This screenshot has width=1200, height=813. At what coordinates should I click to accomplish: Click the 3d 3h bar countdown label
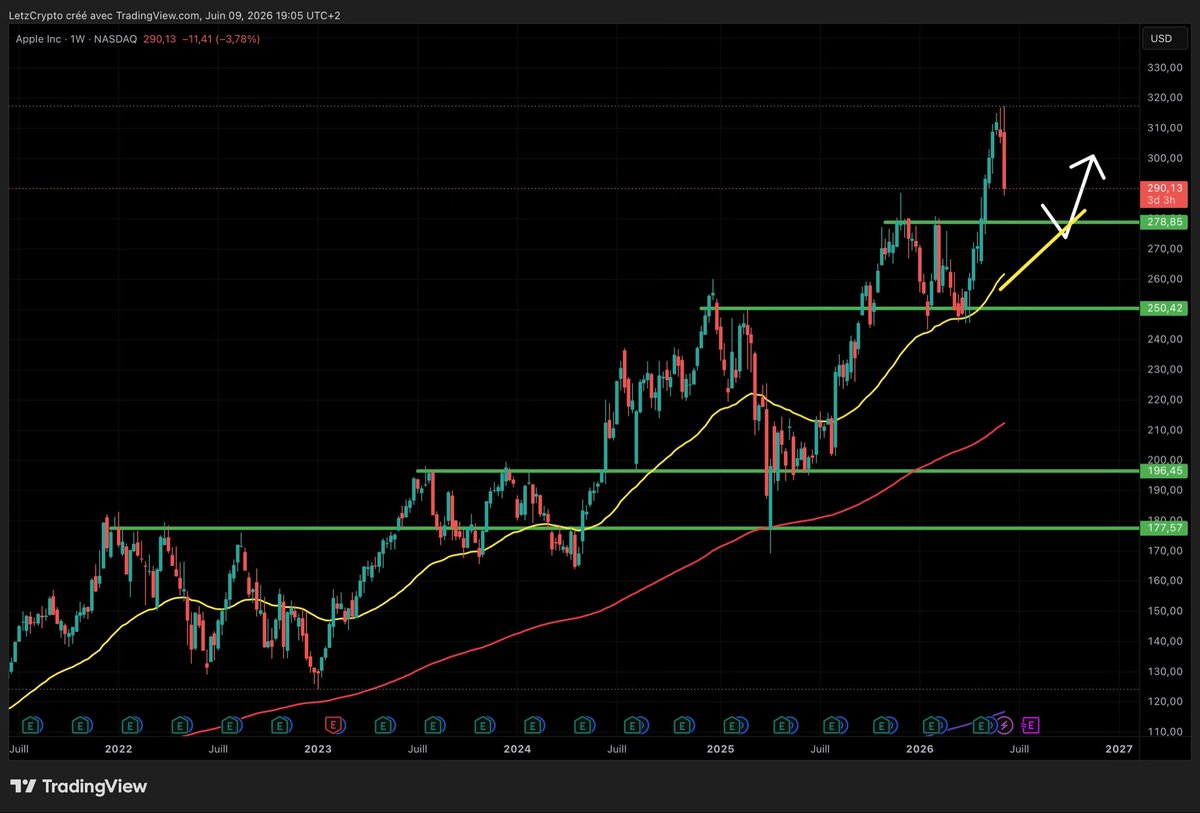1164,201
